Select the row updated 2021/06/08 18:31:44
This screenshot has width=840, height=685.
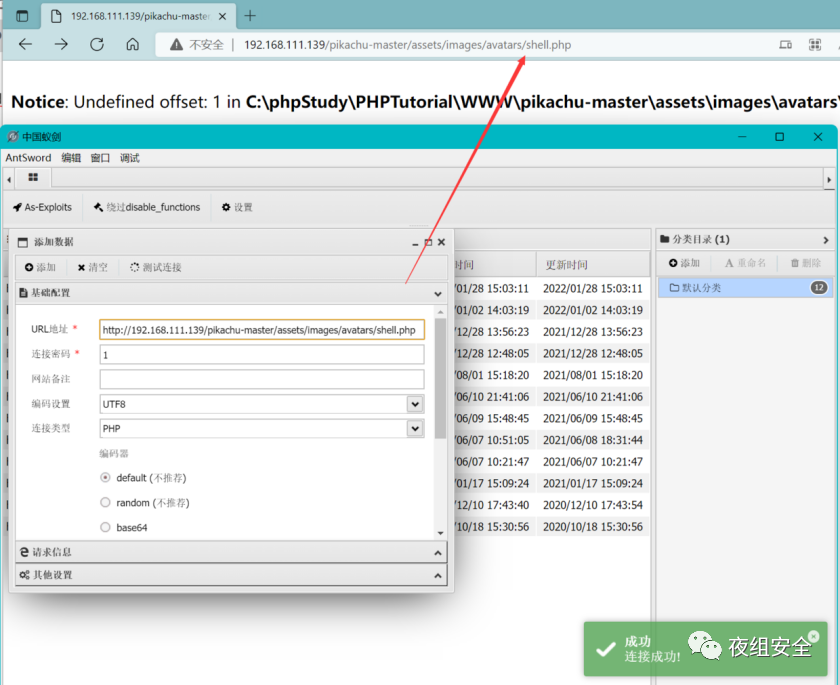pos(551,440)
